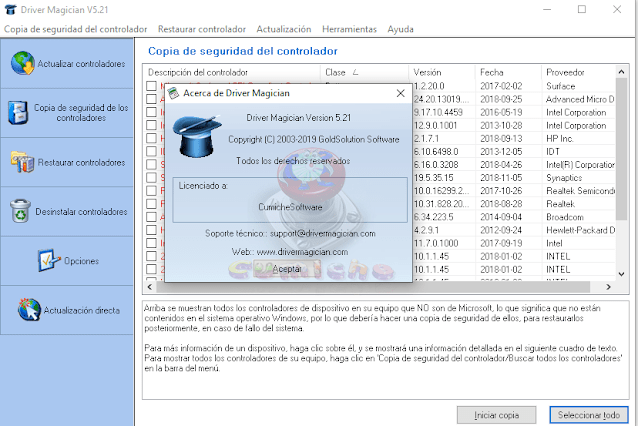
Task: Click the Desinstalar controladores sidebar label
Action: pos(81,212)
